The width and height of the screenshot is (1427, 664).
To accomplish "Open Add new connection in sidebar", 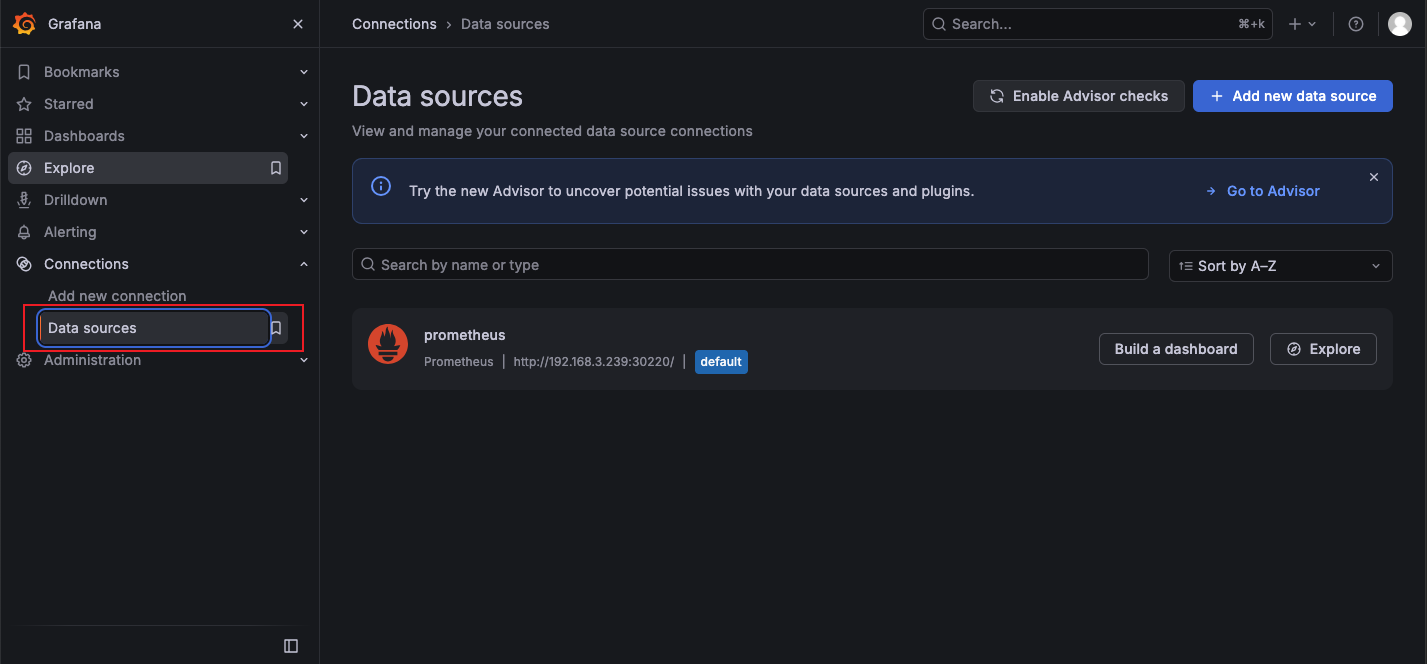I will (x=117, y=296).
